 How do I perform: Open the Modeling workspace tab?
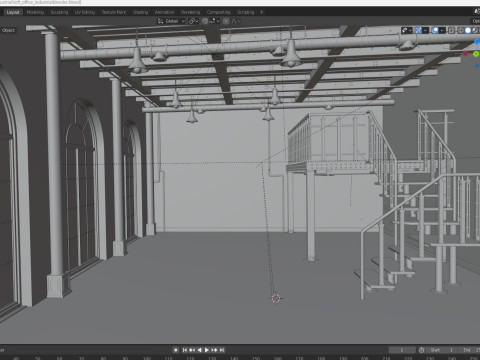click(35, 12)
